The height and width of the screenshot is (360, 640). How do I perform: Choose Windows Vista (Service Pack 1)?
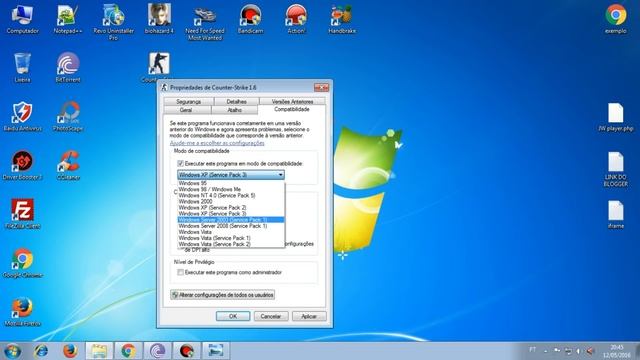pyautogui.click(x=231, y=238)
